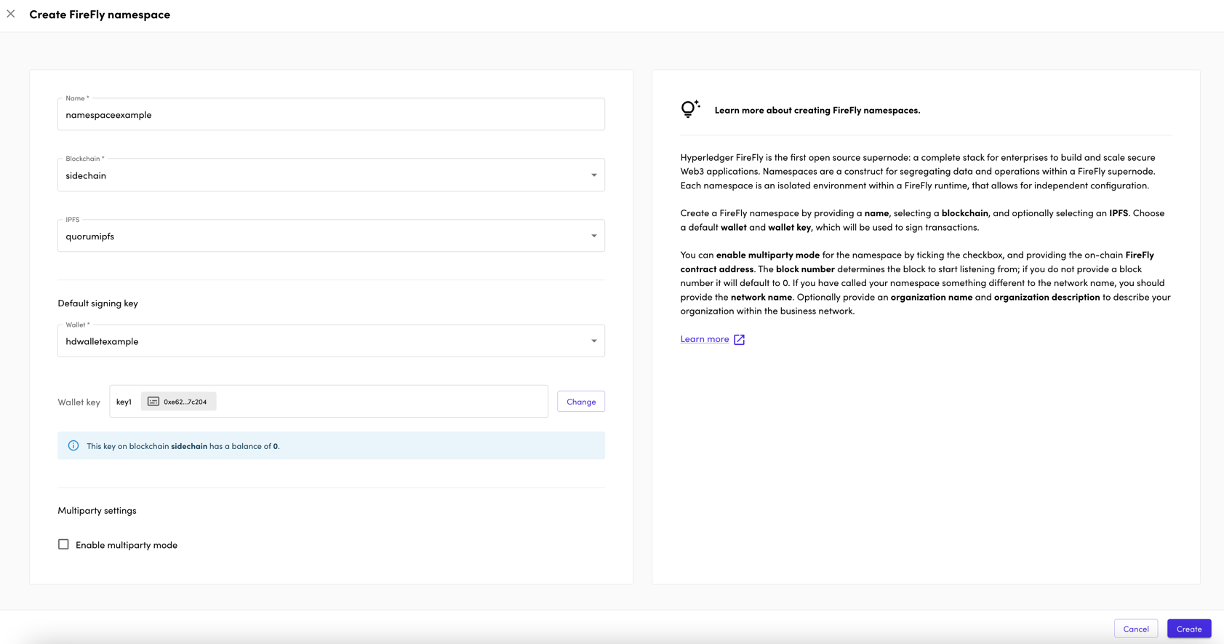This screenshot has width=1224, height=644.
Task: Click the Create button
Action: tap(1188, 628)
